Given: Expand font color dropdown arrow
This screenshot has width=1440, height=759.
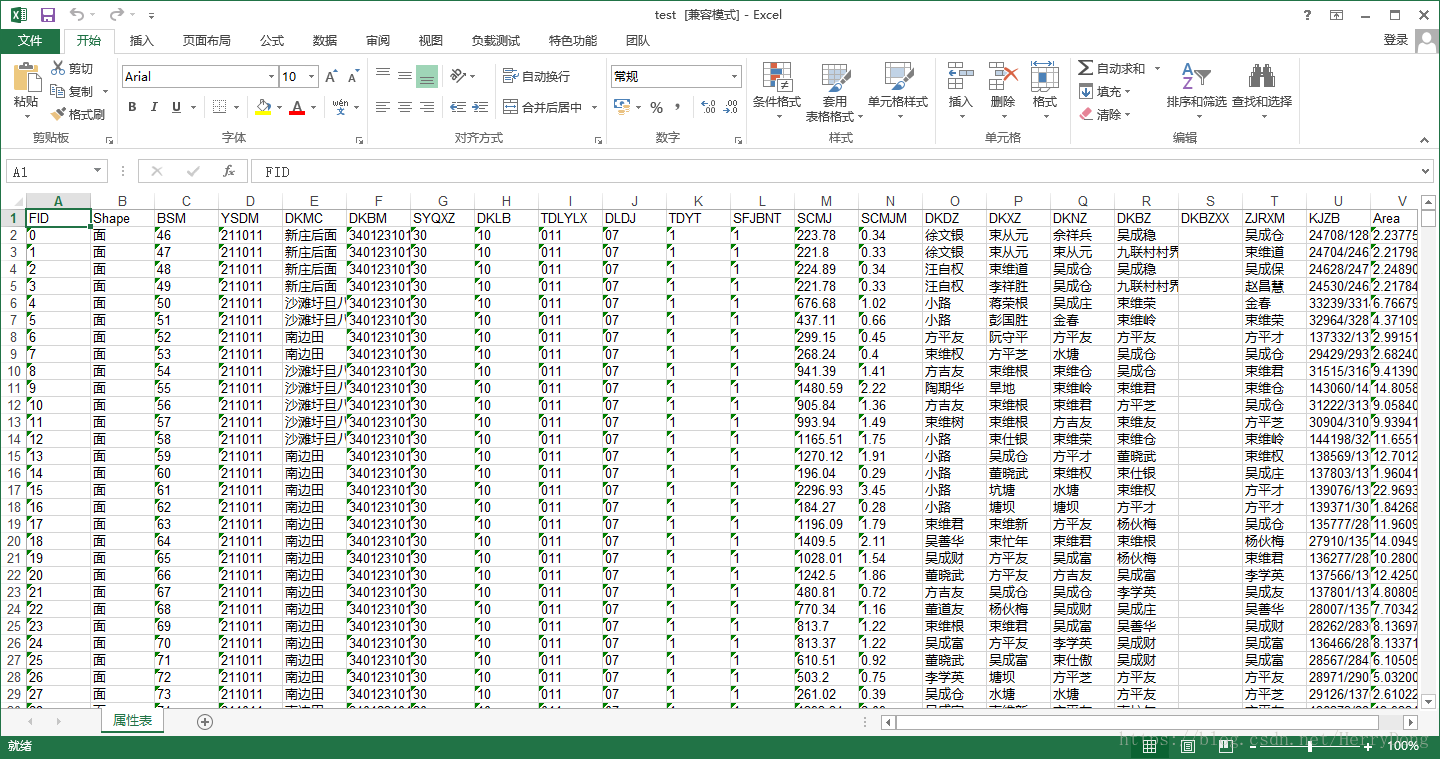Looking at the screenshot, I should coord(313,107).
